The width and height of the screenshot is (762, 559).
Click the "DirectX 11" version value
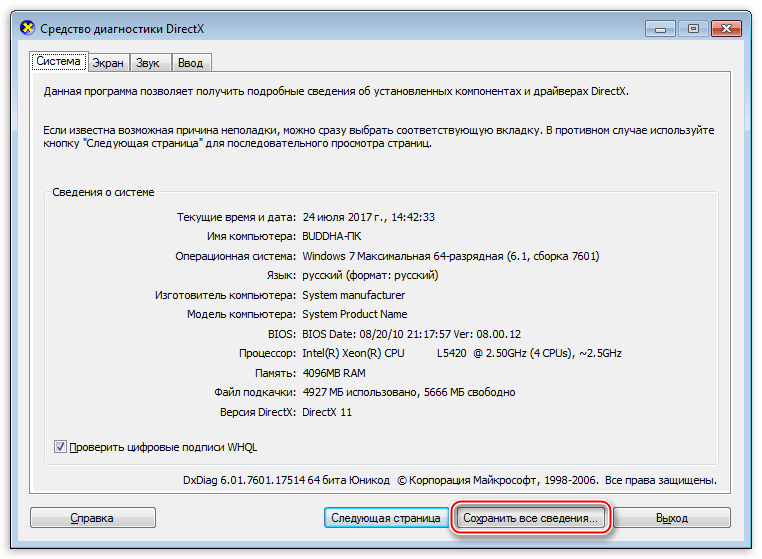pyautogui.click(x=327, y=412)
